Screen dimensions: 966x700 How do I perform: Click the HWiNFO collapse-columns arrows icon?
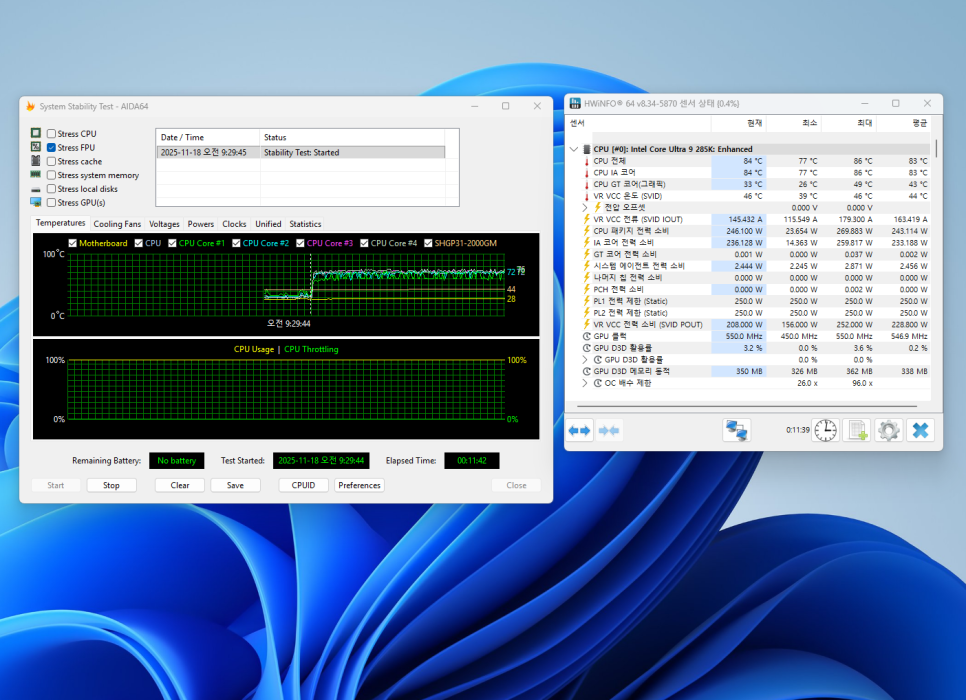(609, 430)
